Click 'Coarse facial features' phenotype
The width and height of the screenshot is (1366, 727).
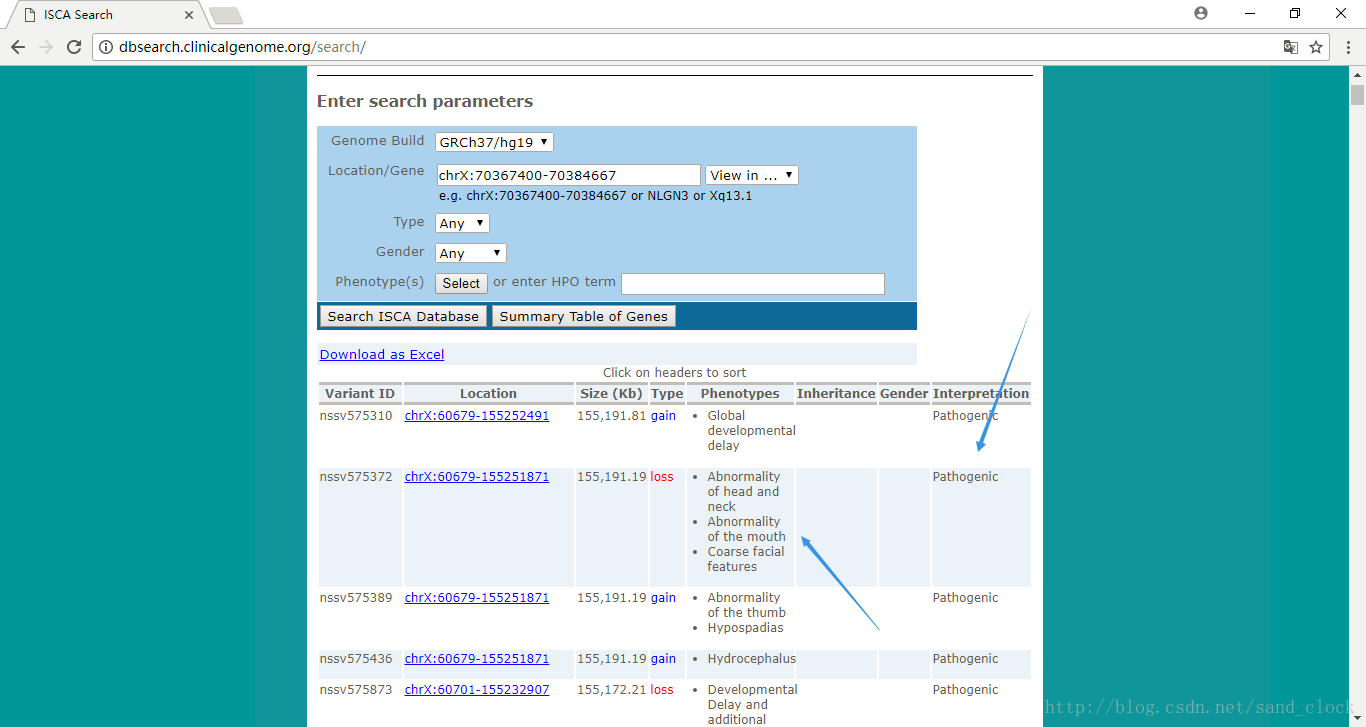(746, 559)
